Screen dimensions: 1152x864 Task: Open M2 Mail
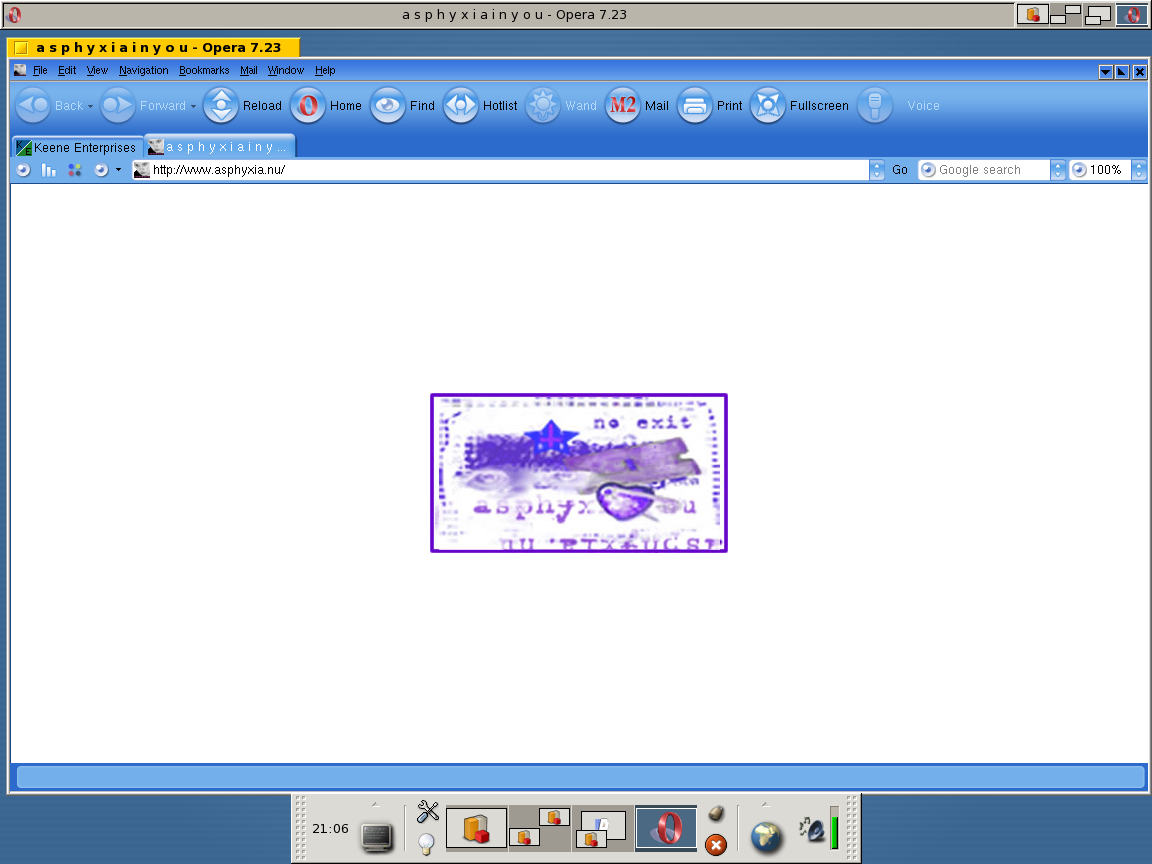[x=637, y=106]
